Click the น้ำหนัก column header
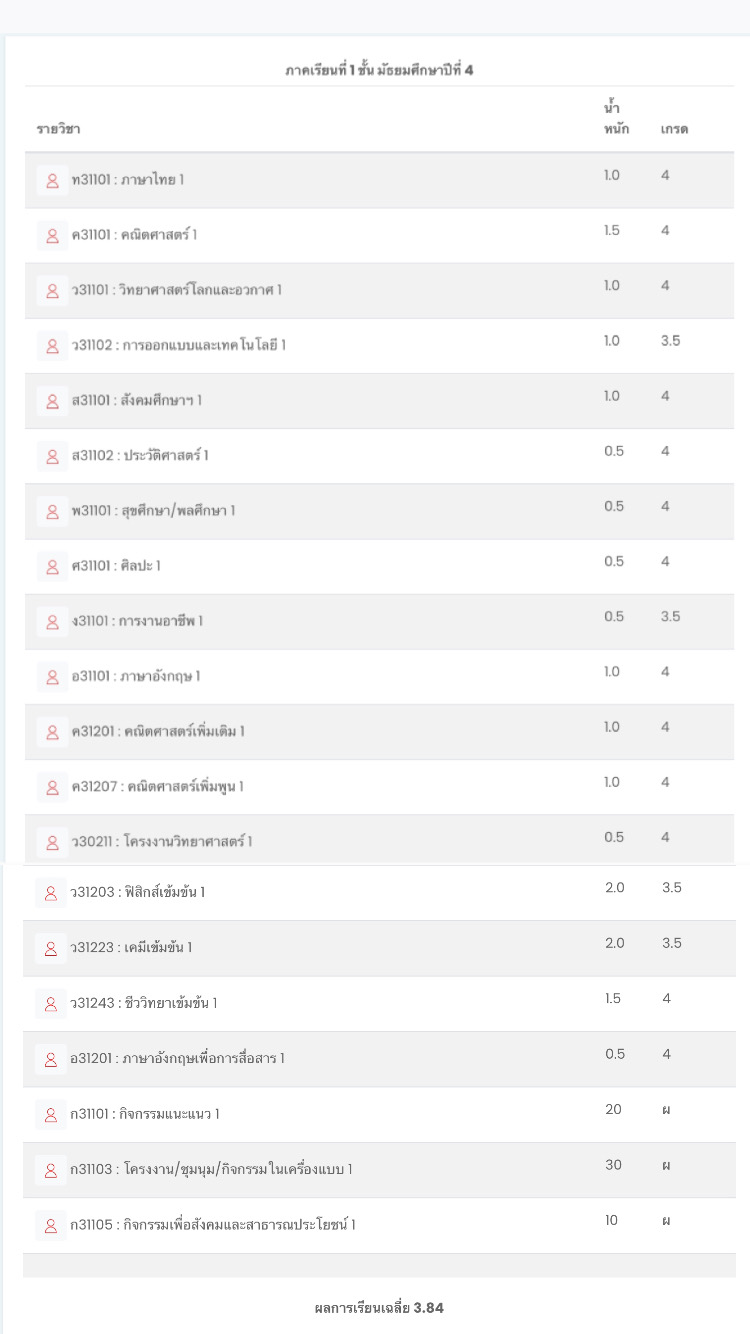The height and width of the screenshot is (1334, 750). (616, 119)
